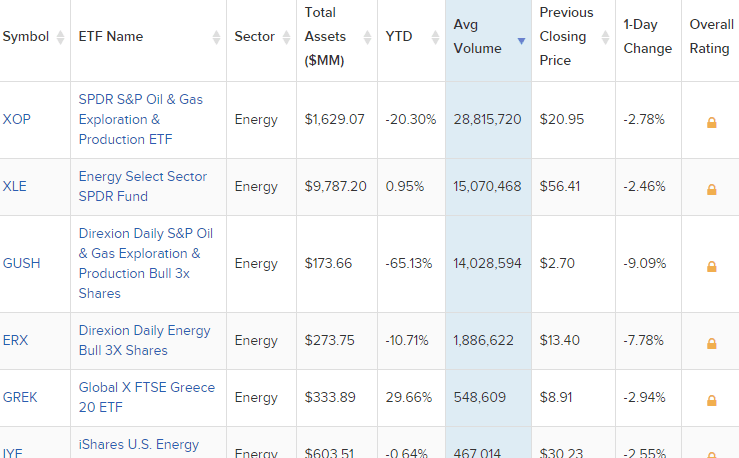Open Global X FTSE Greece 20 ETF link
The height and width of the screenshot is (458, 739).
pos(147,397)
